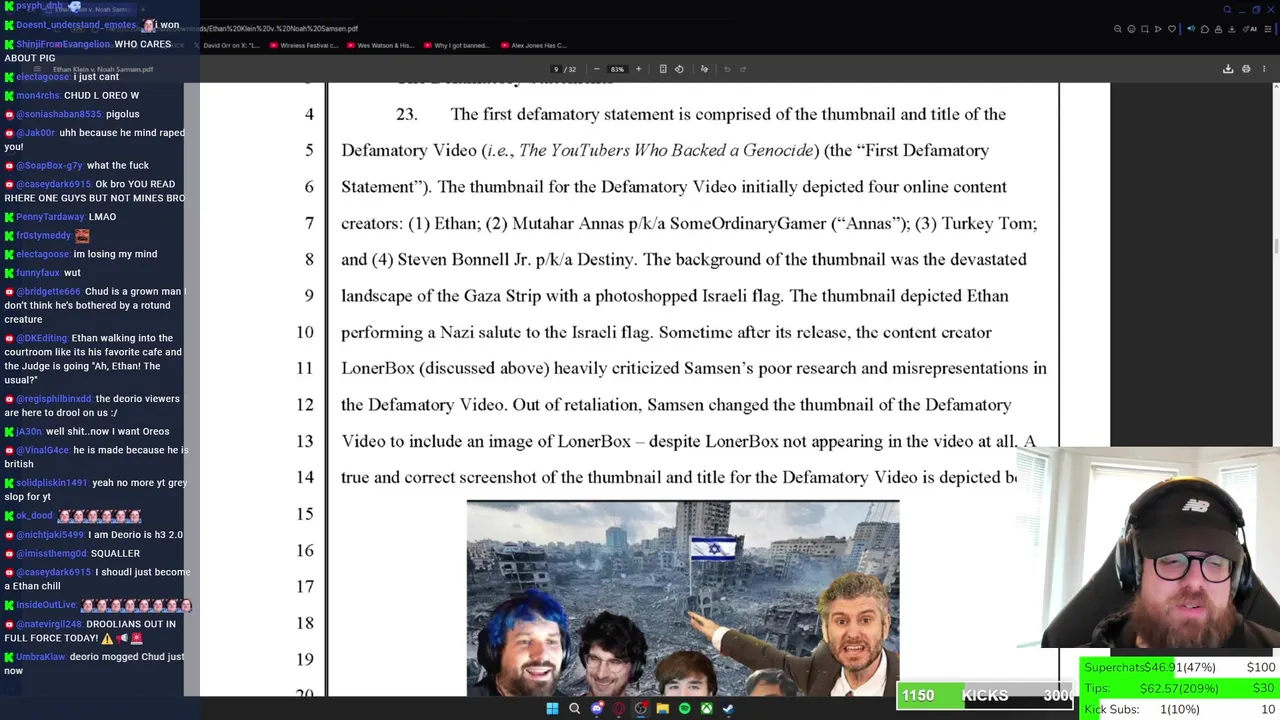Open the 'Wireless Festival c...' bookmark
Screen dimensions: 1280x720
(304, 45)
